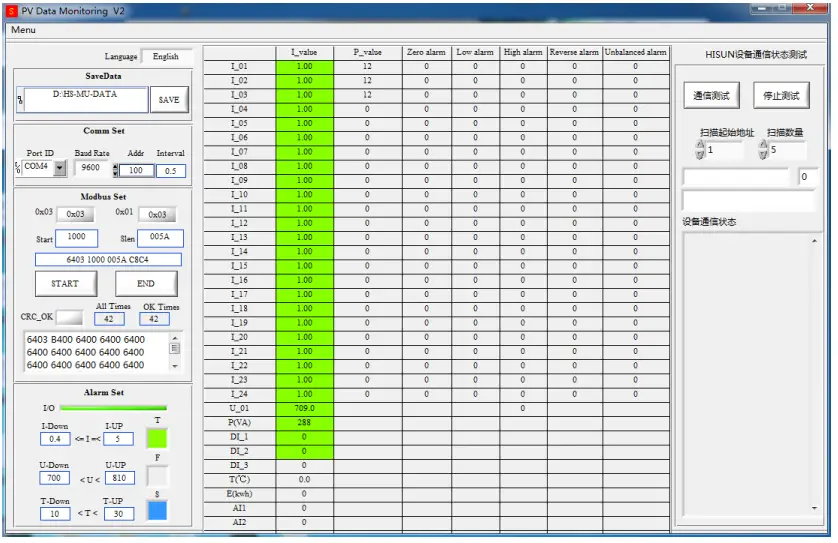Viewport: 838px width, 543px height.
Task: Click the CRC_OK indicator box
Action: [x=69, y=317]
